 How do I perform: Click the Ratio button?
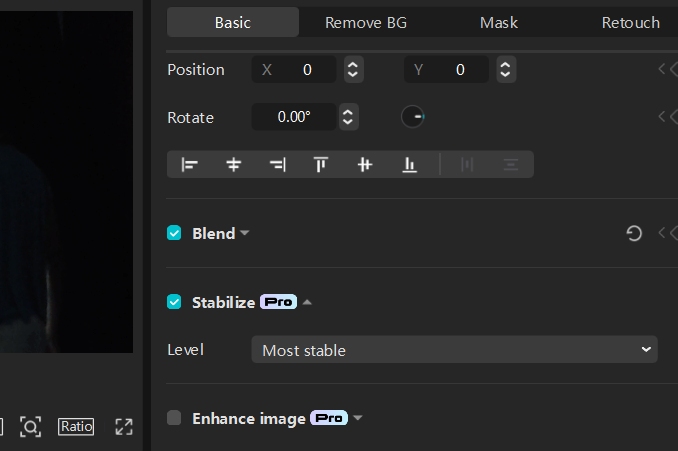76,427
